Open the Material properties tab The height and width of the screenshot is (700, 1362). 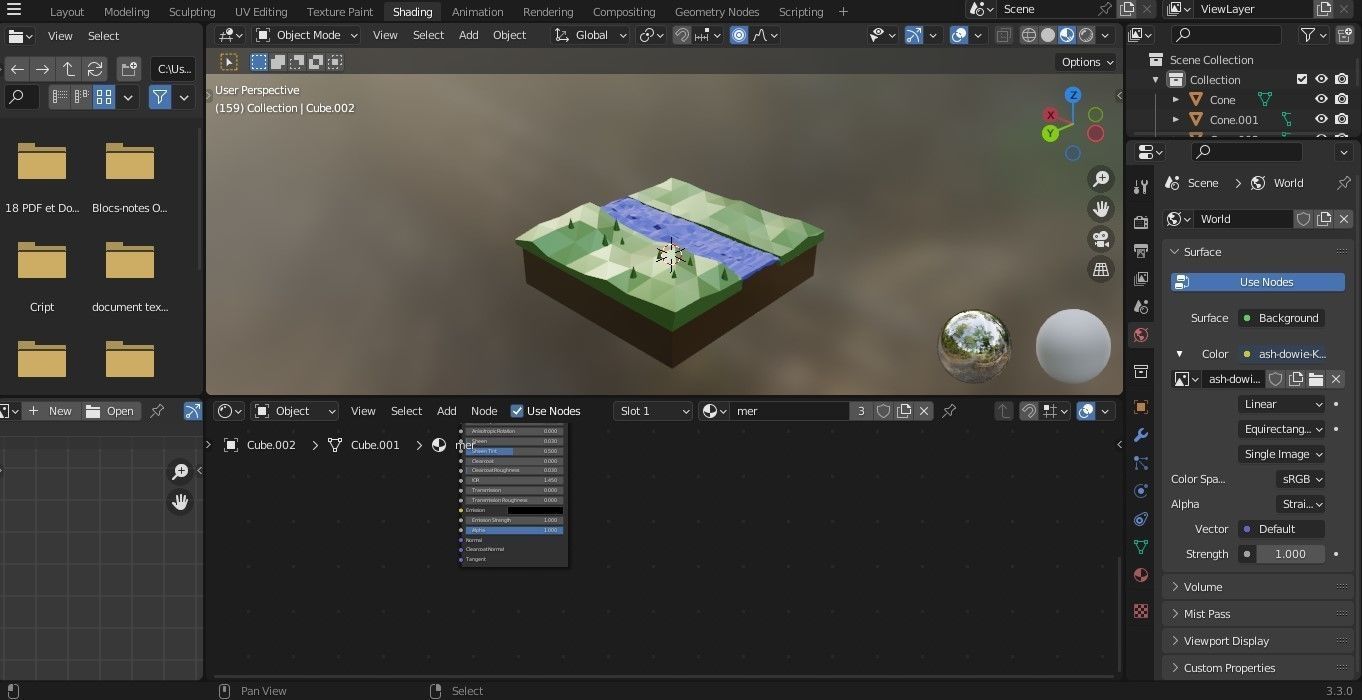pos(1141,575)
